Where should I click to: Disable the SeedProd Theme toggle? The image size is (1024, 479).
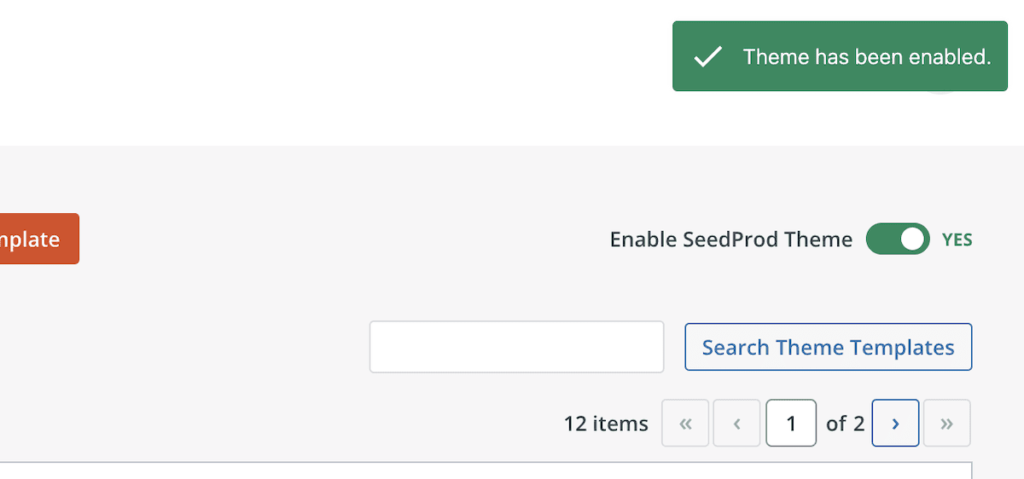[x=897, y=239]
